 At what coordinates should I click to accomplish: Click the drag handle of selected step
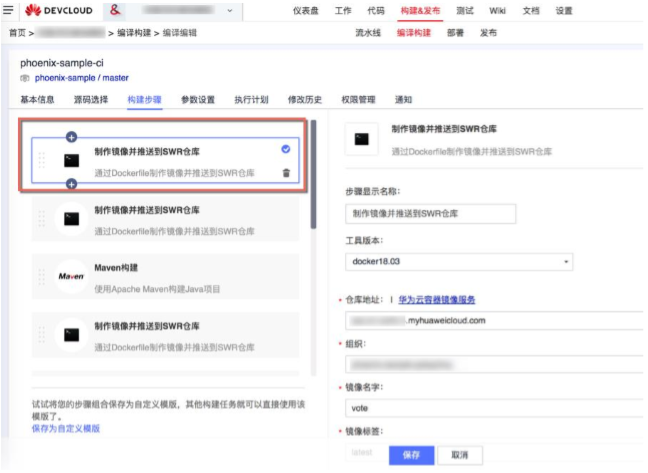(41, 160)
